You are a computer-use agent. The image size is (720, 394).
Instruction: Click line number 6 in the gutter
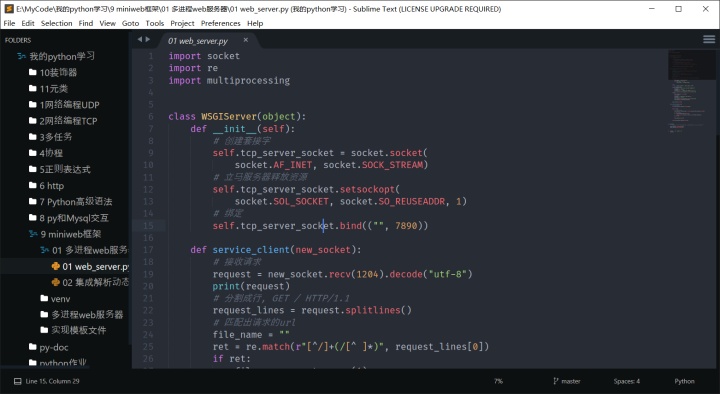pos(151,116)
